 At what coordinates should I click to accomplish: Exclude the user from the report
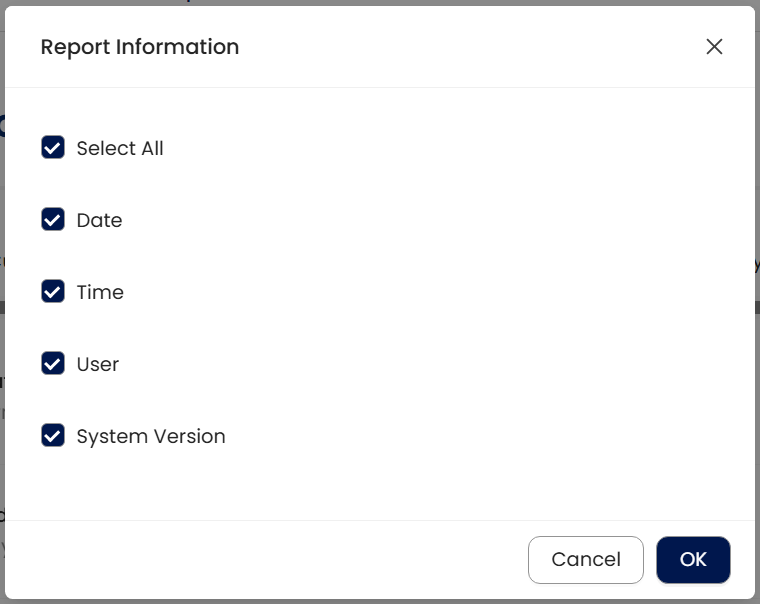click(x=53, y=364)
